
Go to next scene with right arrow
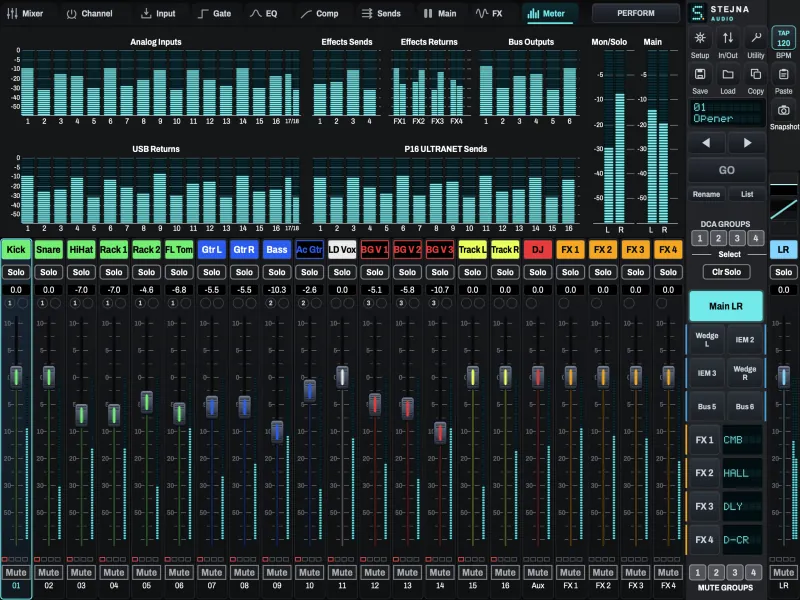click(x=747, y=143)
